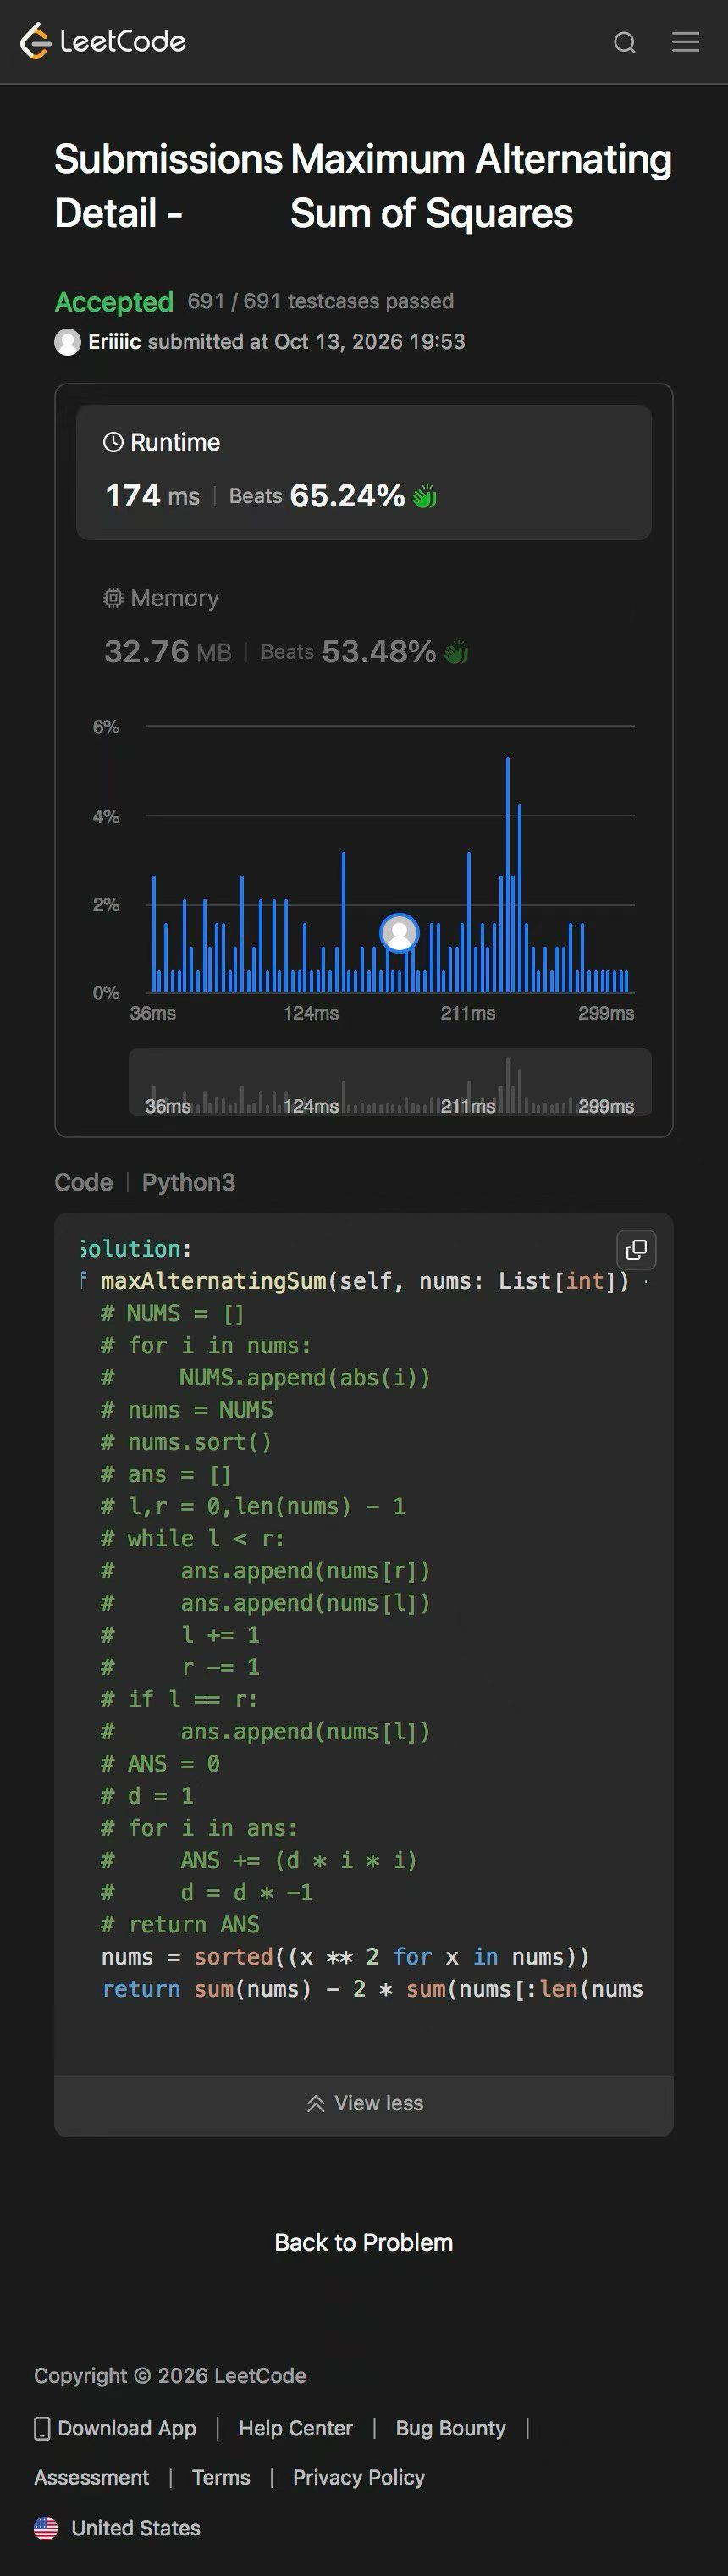Viewport: 728px width, 2576px height.
Task: Click Eriiic's profile avatar near the username
Action: (x=67, y=342)
